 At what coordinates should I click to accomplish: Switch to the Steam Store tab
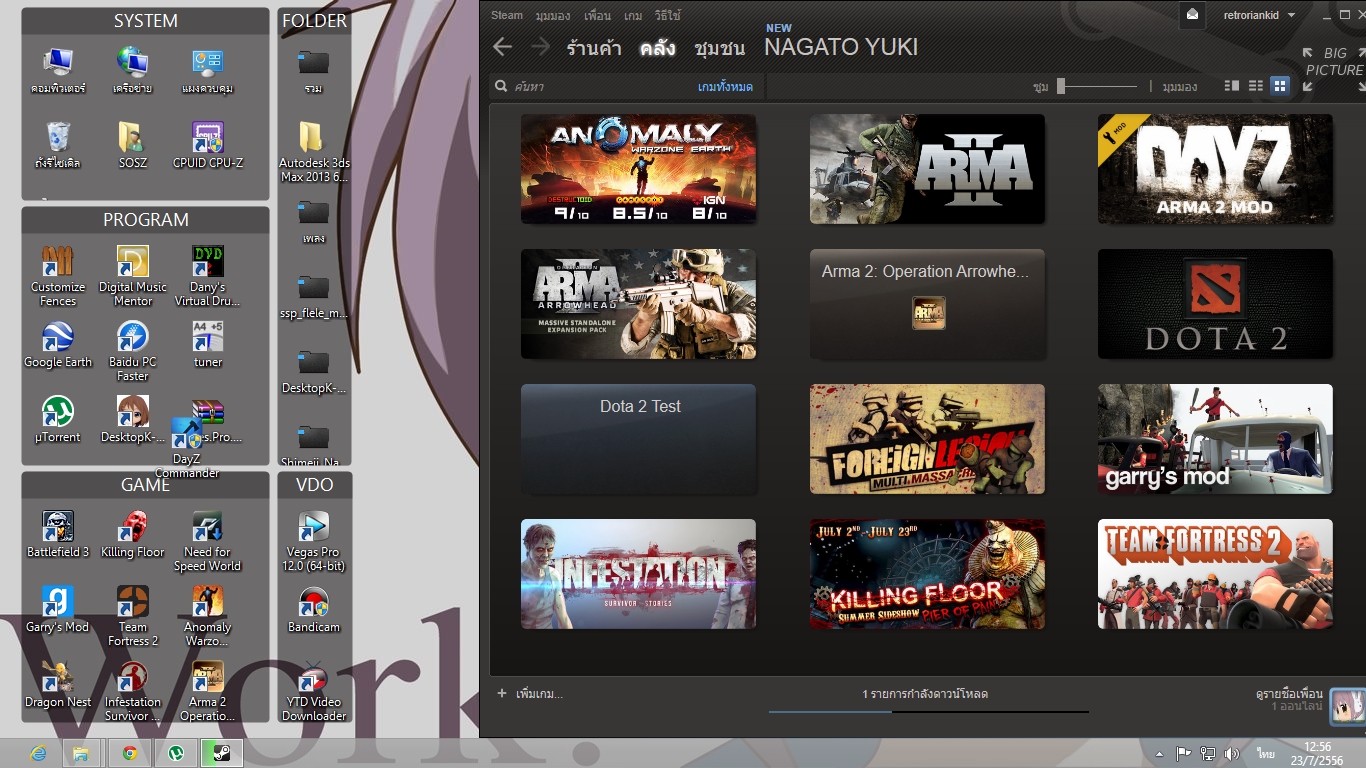pos(594,47)
